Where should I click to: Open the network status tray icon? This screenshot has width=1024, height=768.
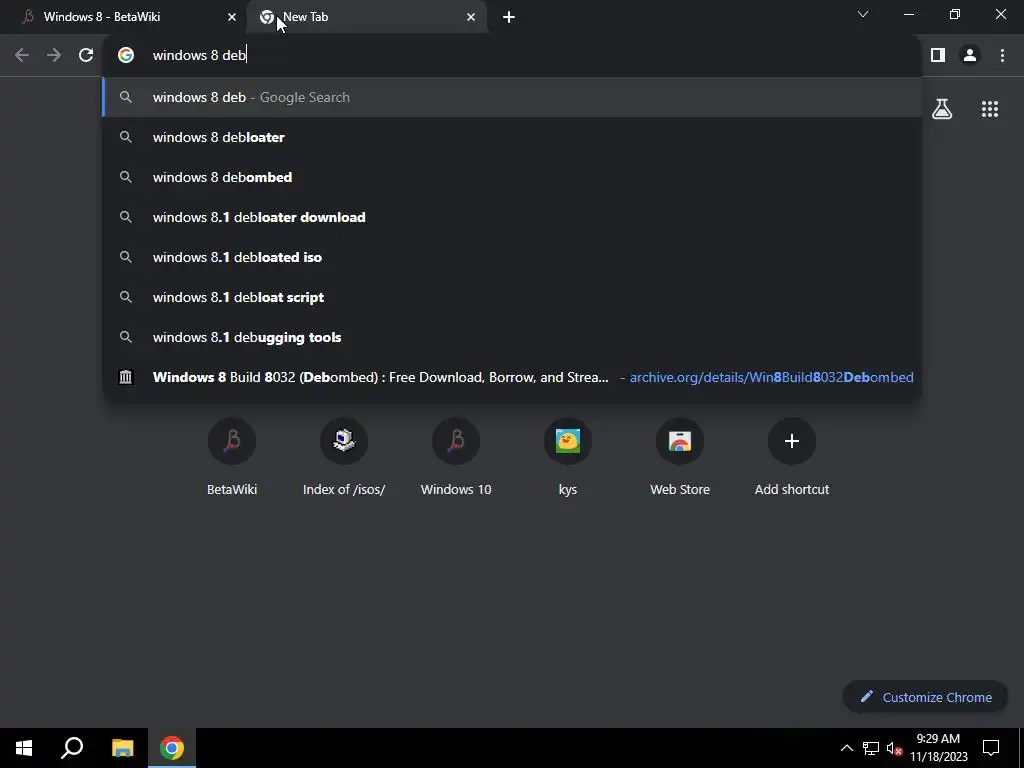click(871, 748)
